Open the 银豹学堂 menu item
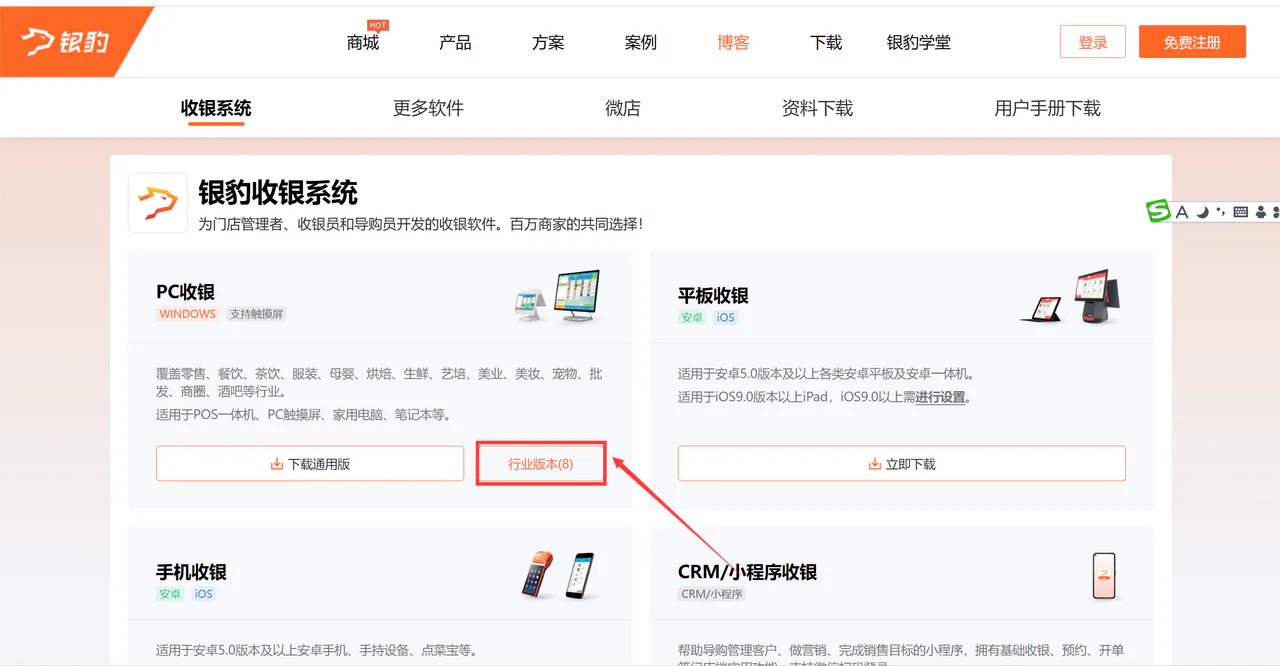 click(x=919, y=43)
